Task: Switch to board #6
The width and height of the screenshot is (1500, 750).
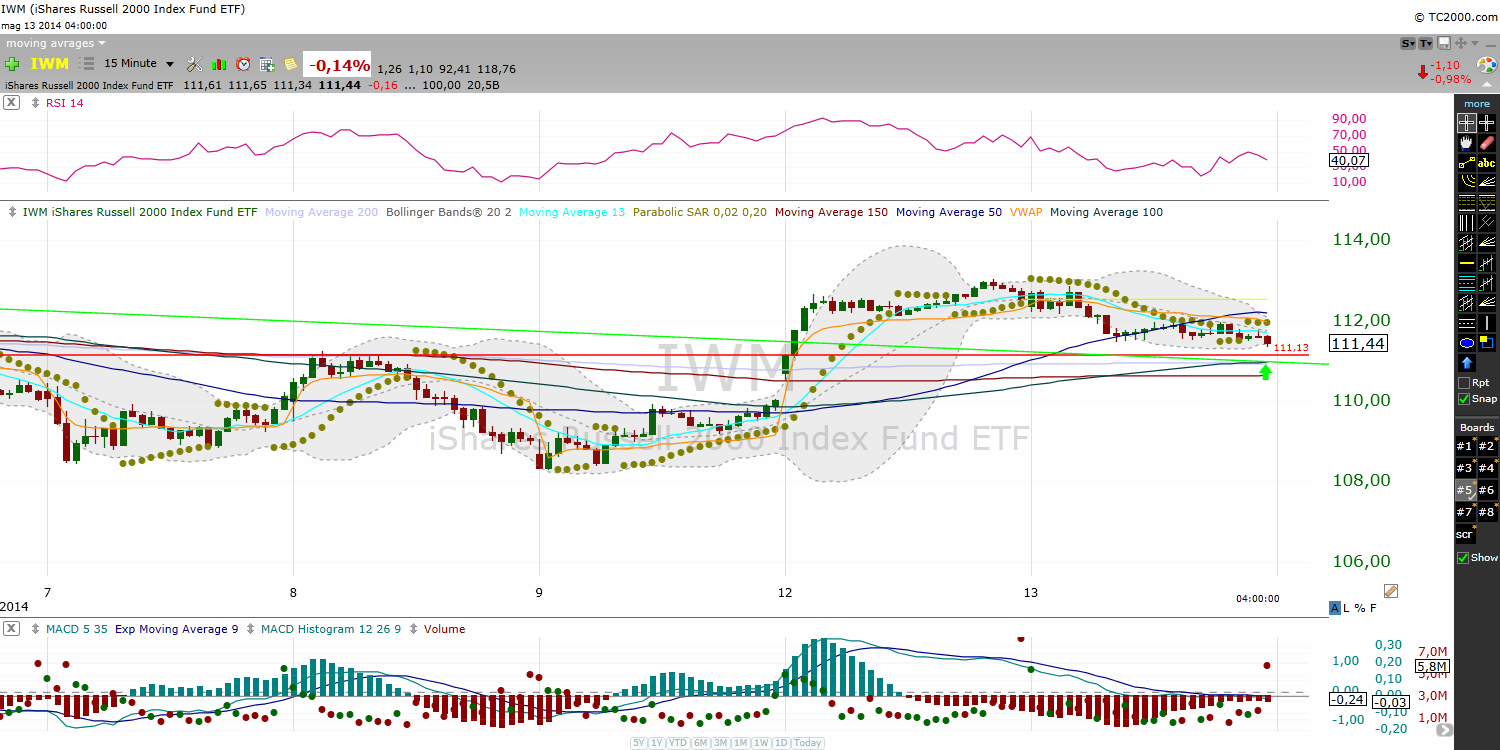Action: pyautogui.click(x=1488, y=490)
